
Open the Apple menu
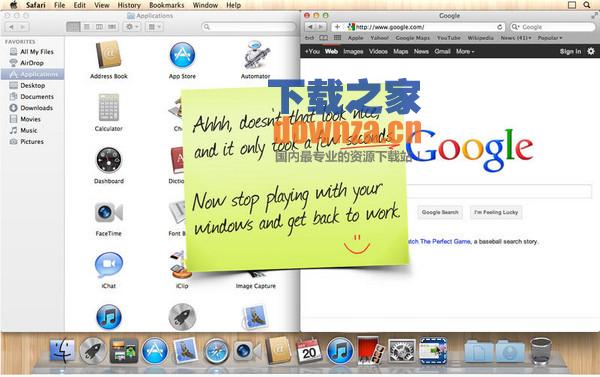pos(13,5)
